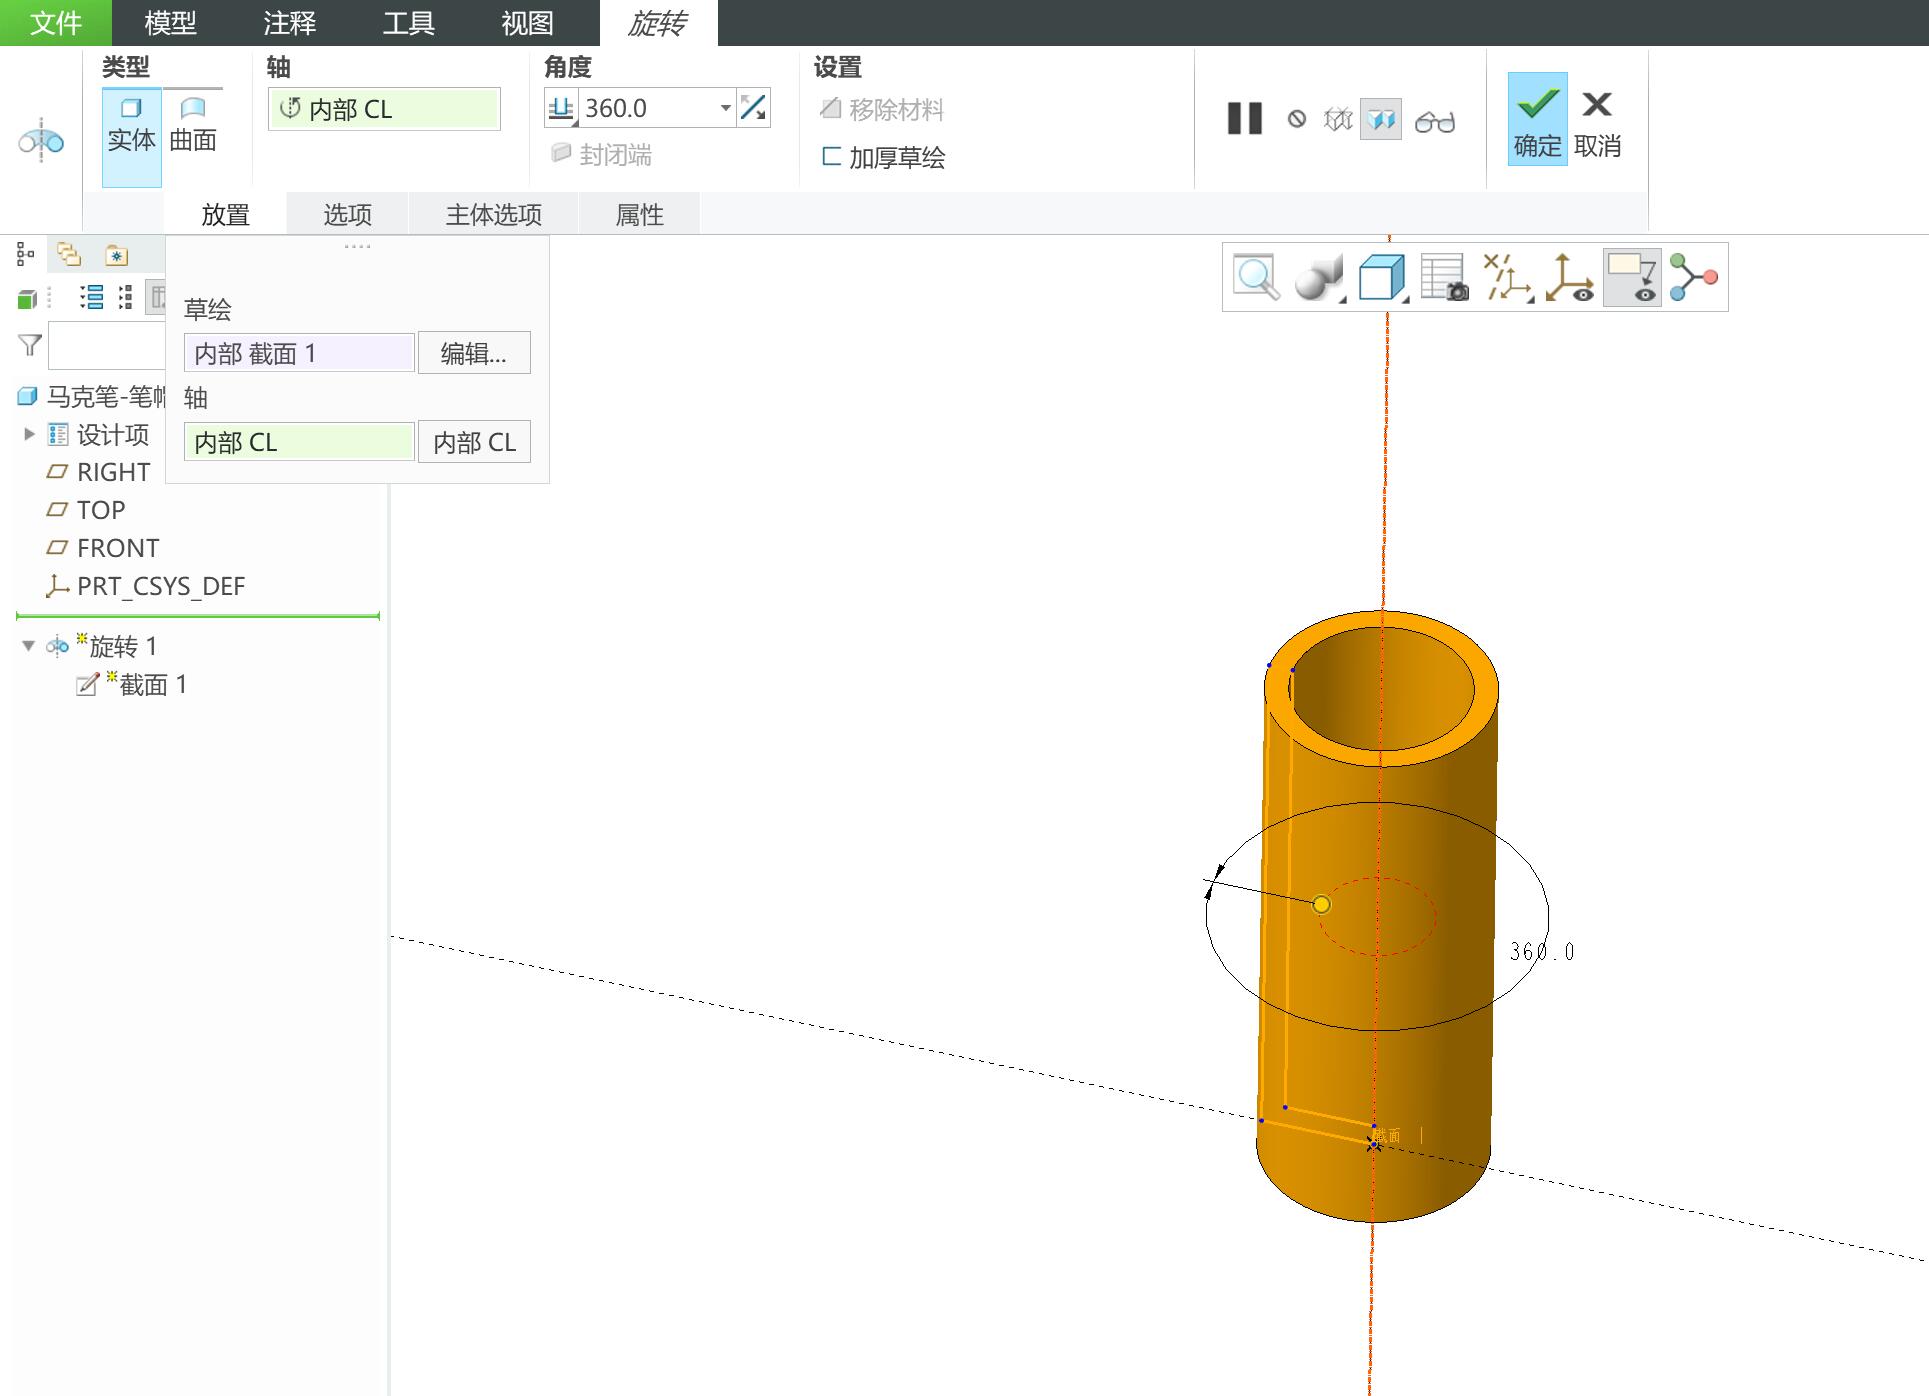Confirm with the 确定 button
Screen dimensions: 1929x1396
(x=1537, y=119)
